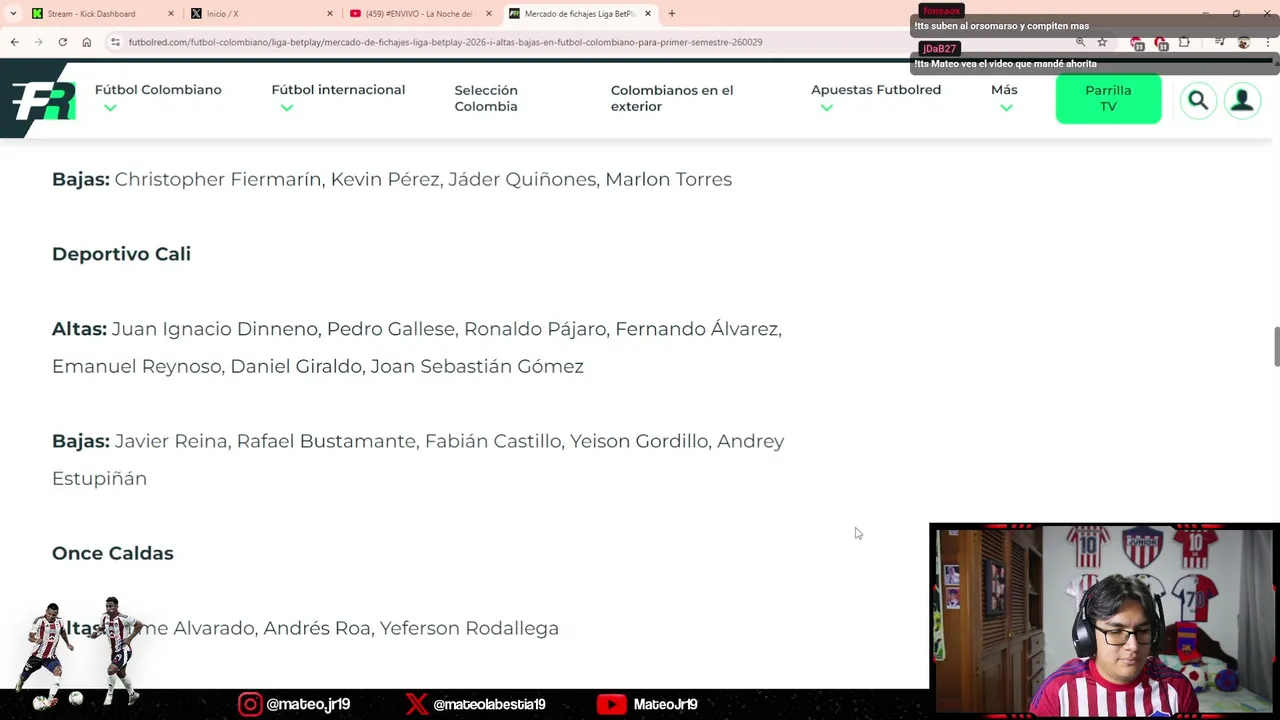Open the Chrome profile avatar
The width and height of the screenshot is (1280, 720).
1244,42
